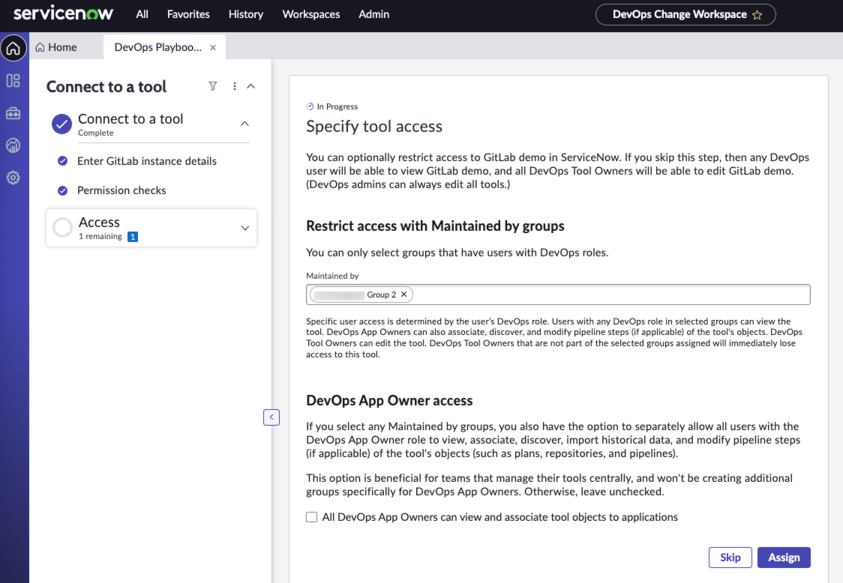Open the All menu
843x583 pixels.
(x=142, y=15)
